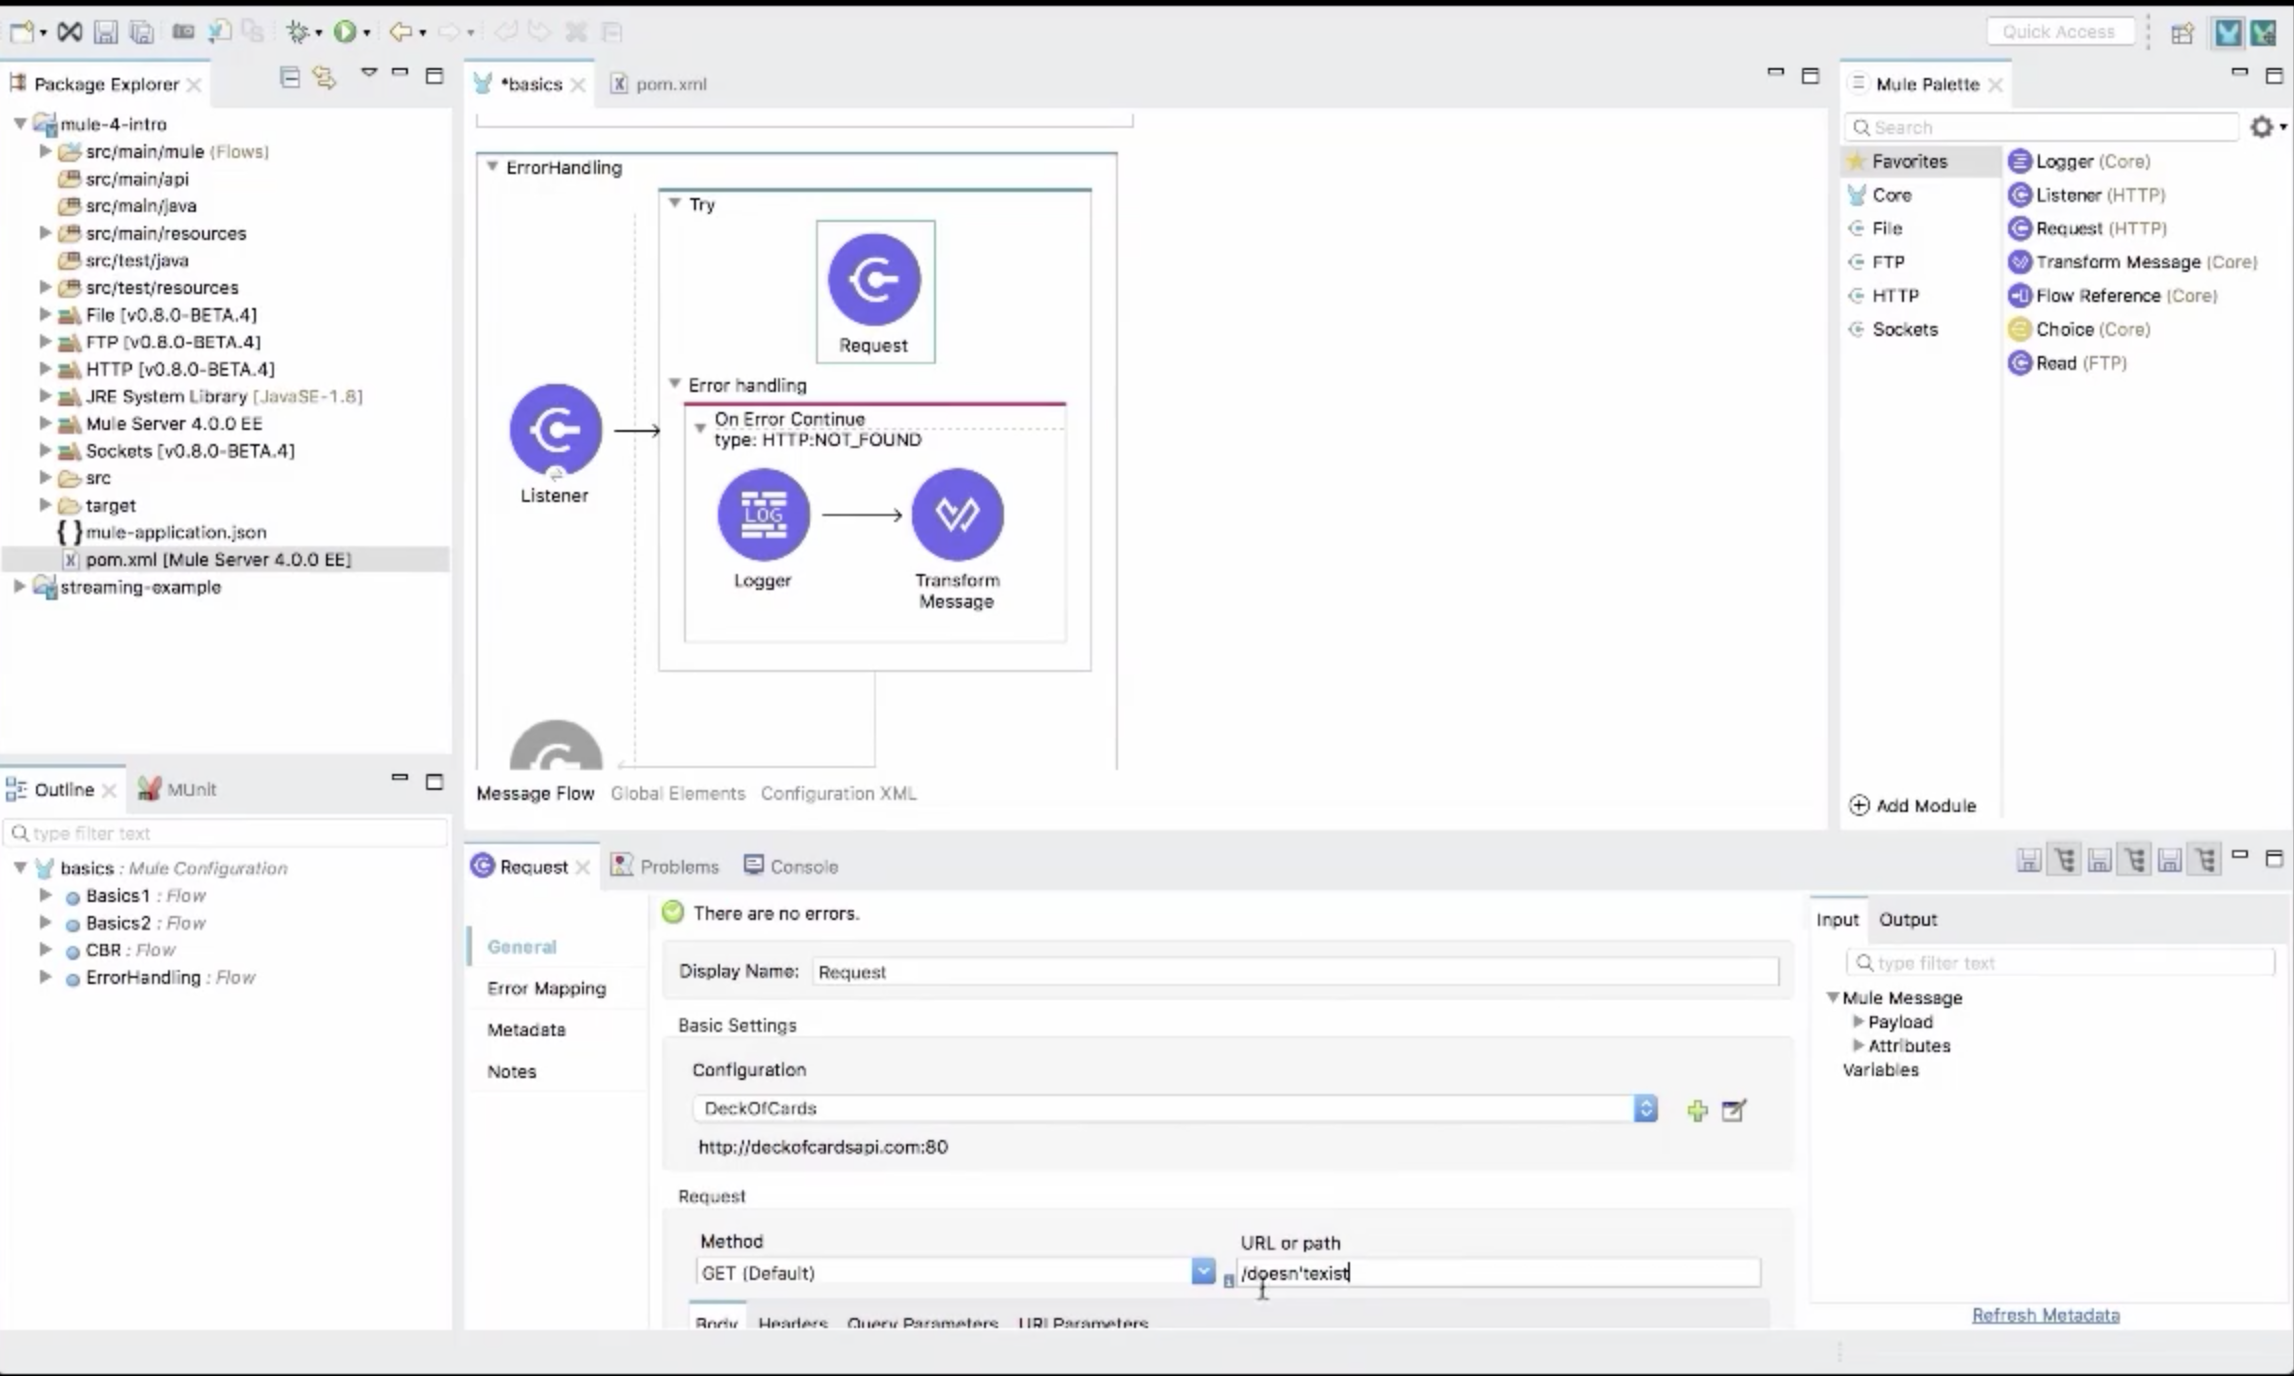Viewport: 2294px width, 1376px height.
Task: Expand the src/main/mule folder
Action: coord(45,152)
